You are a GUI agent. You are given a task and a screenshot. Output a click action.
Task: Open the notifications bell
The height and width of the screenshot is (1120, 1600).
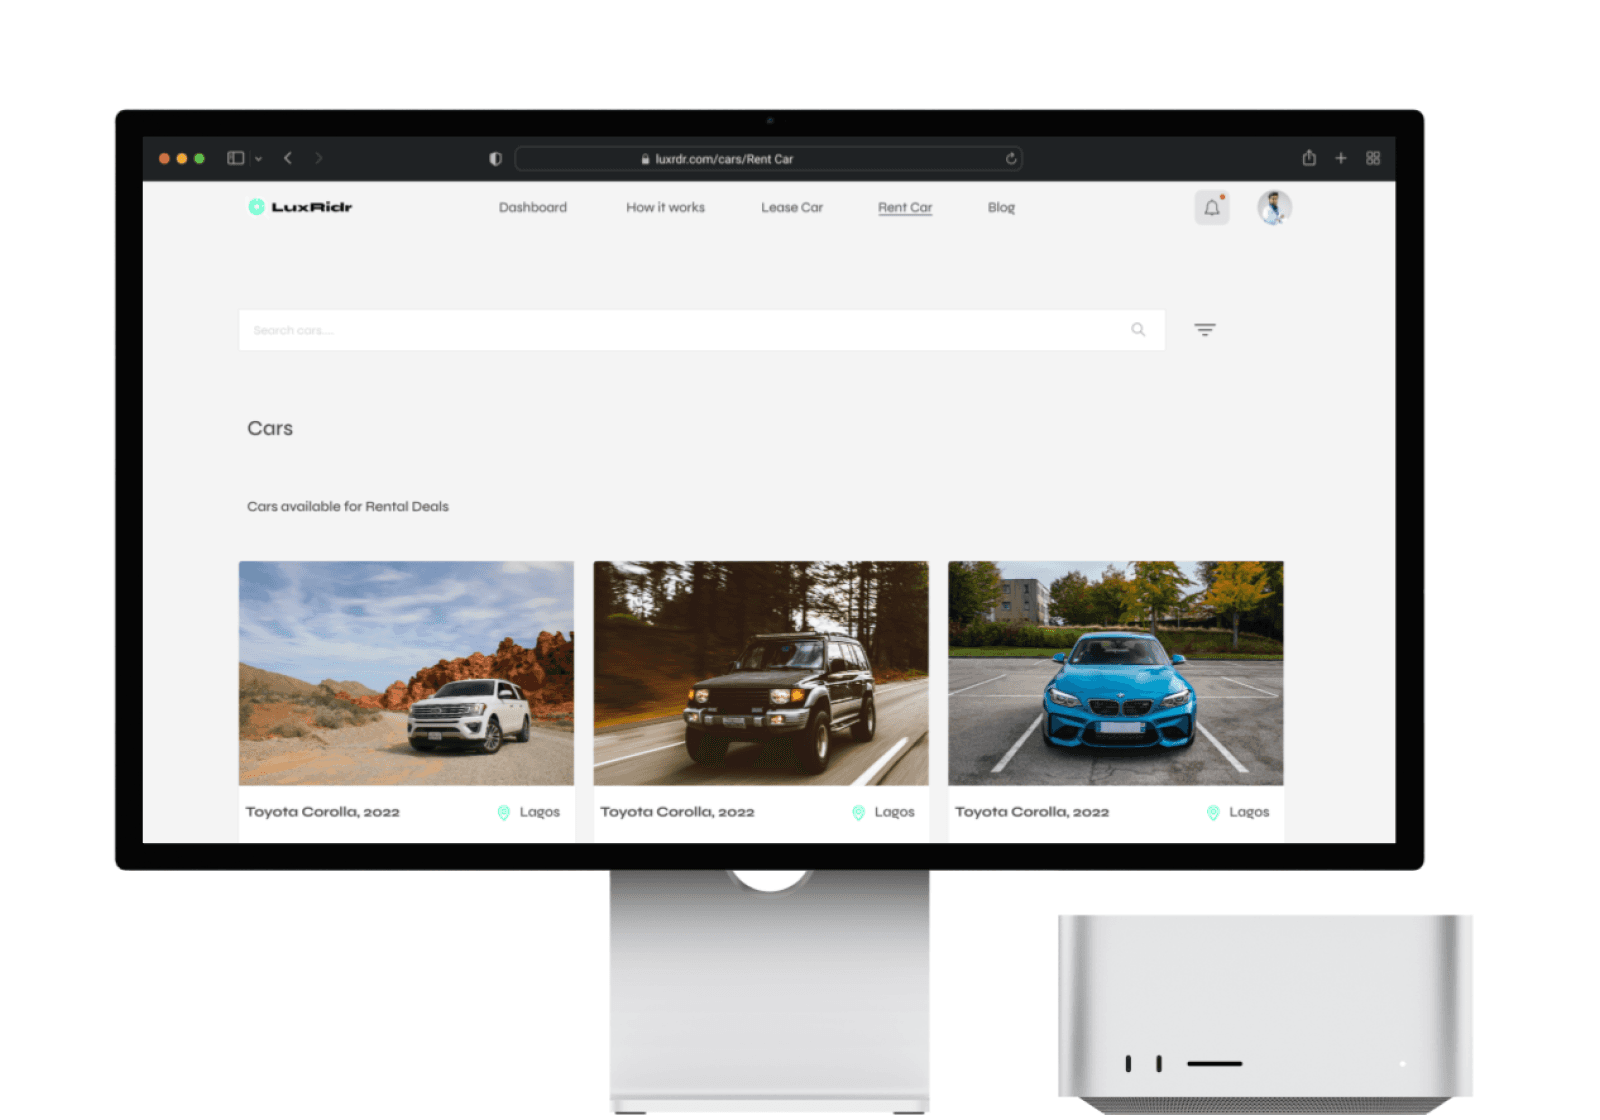pos(1212,208)
